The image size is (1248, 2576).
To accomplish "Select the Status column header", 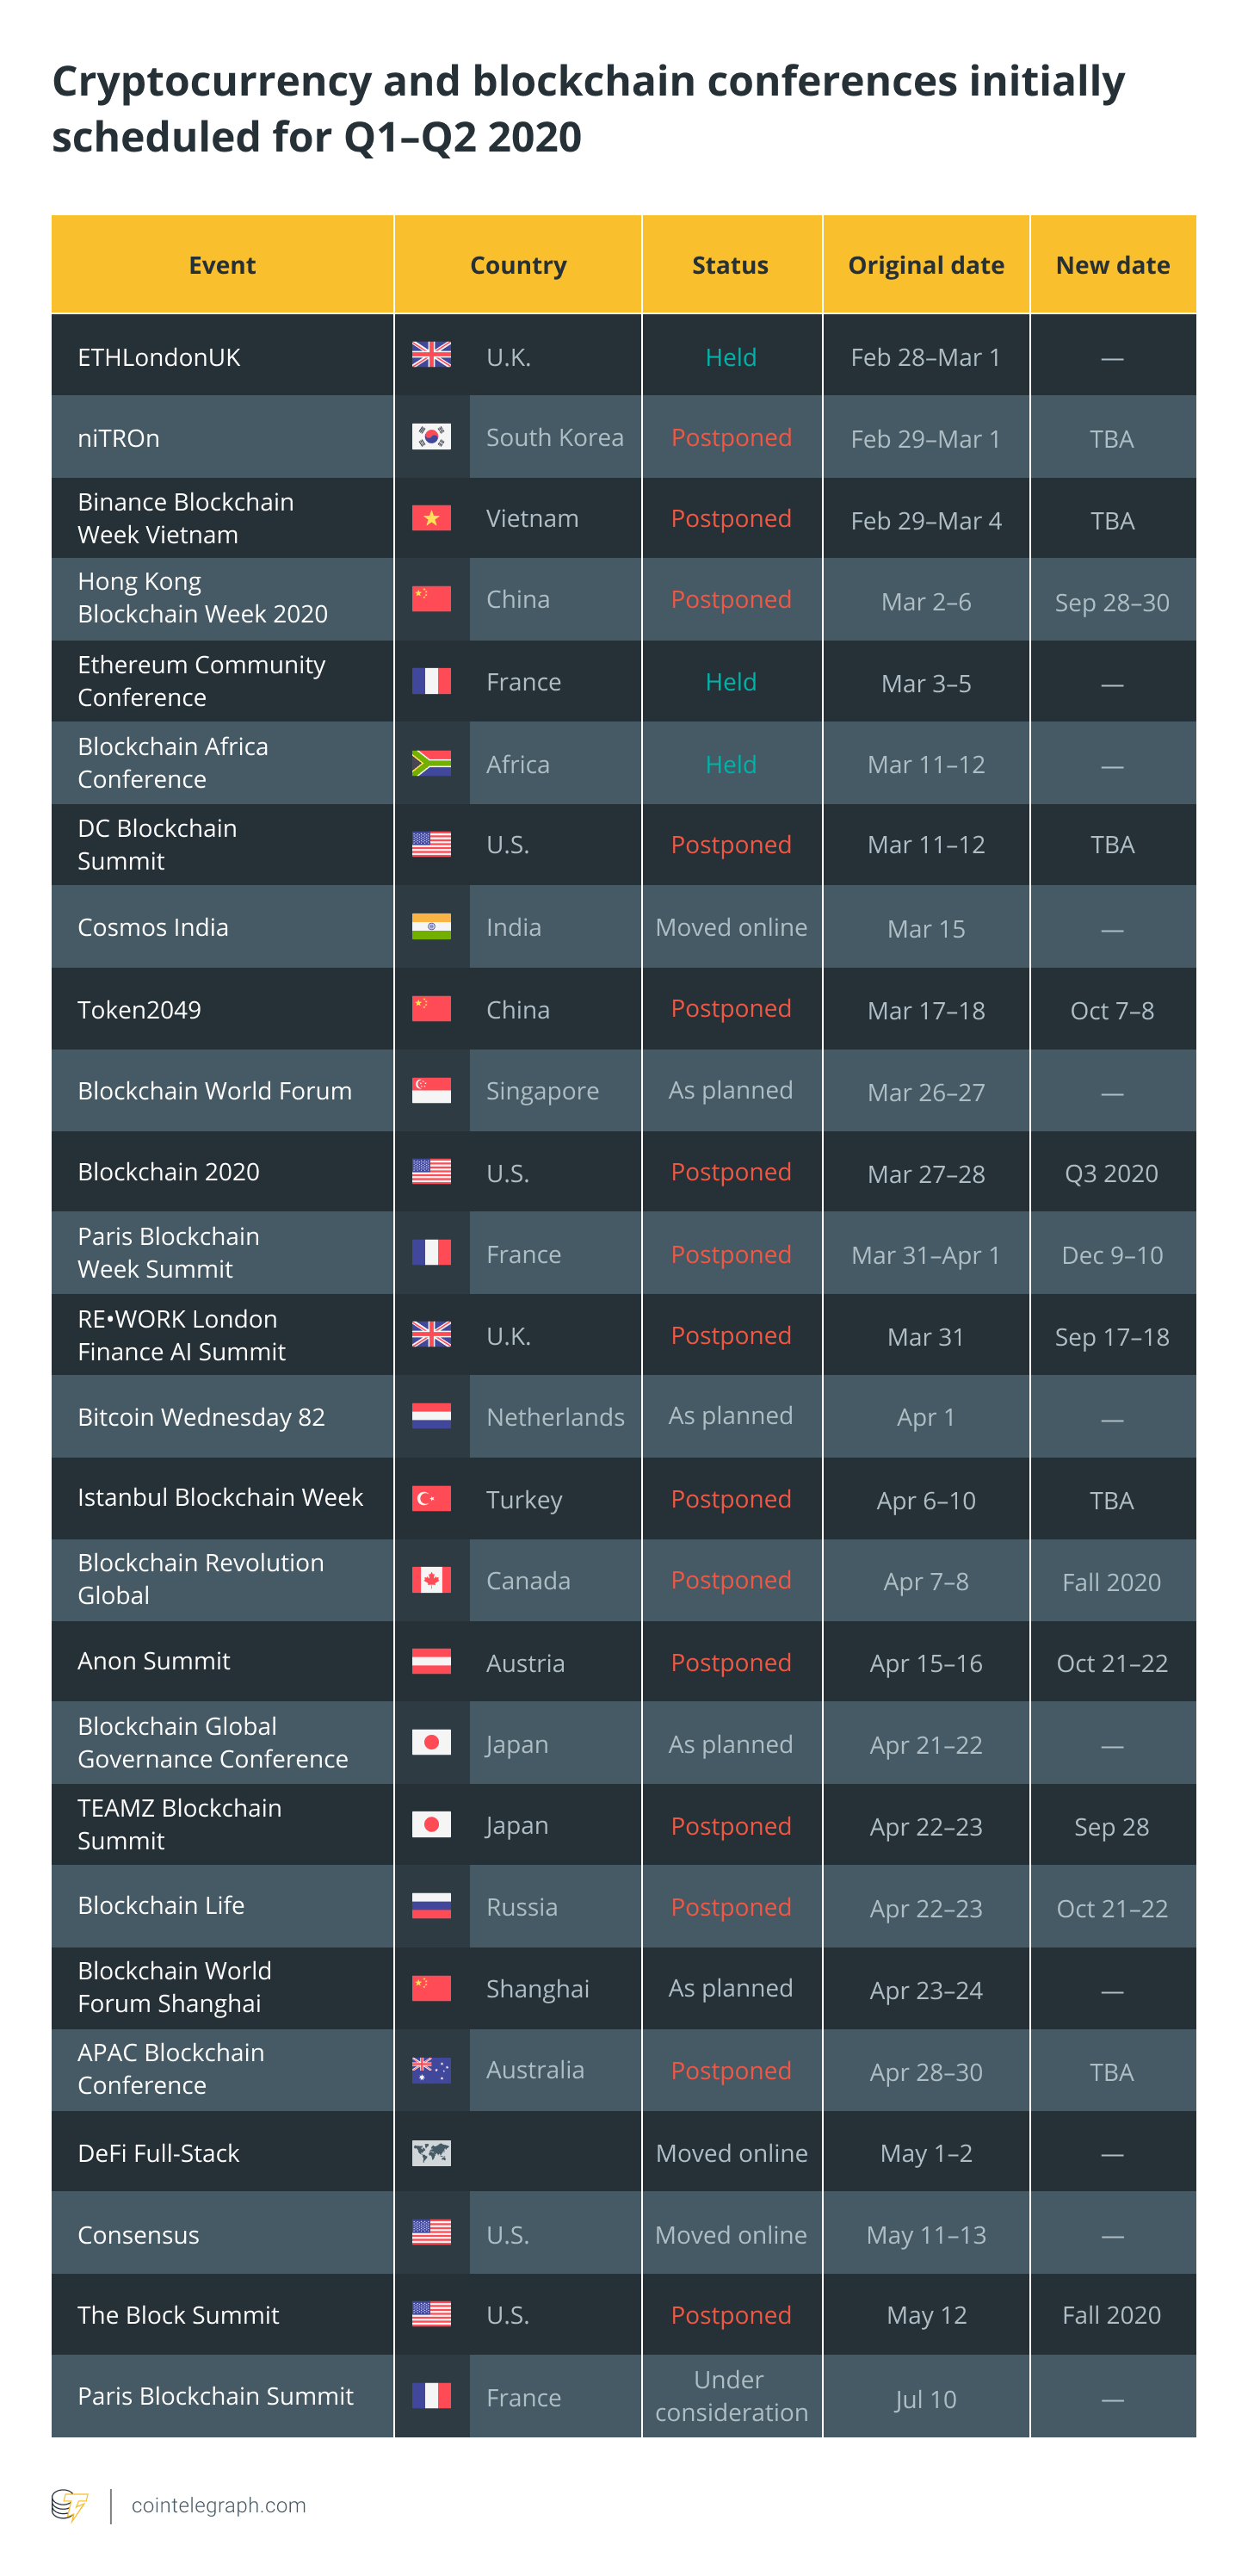I will point(730,265).
